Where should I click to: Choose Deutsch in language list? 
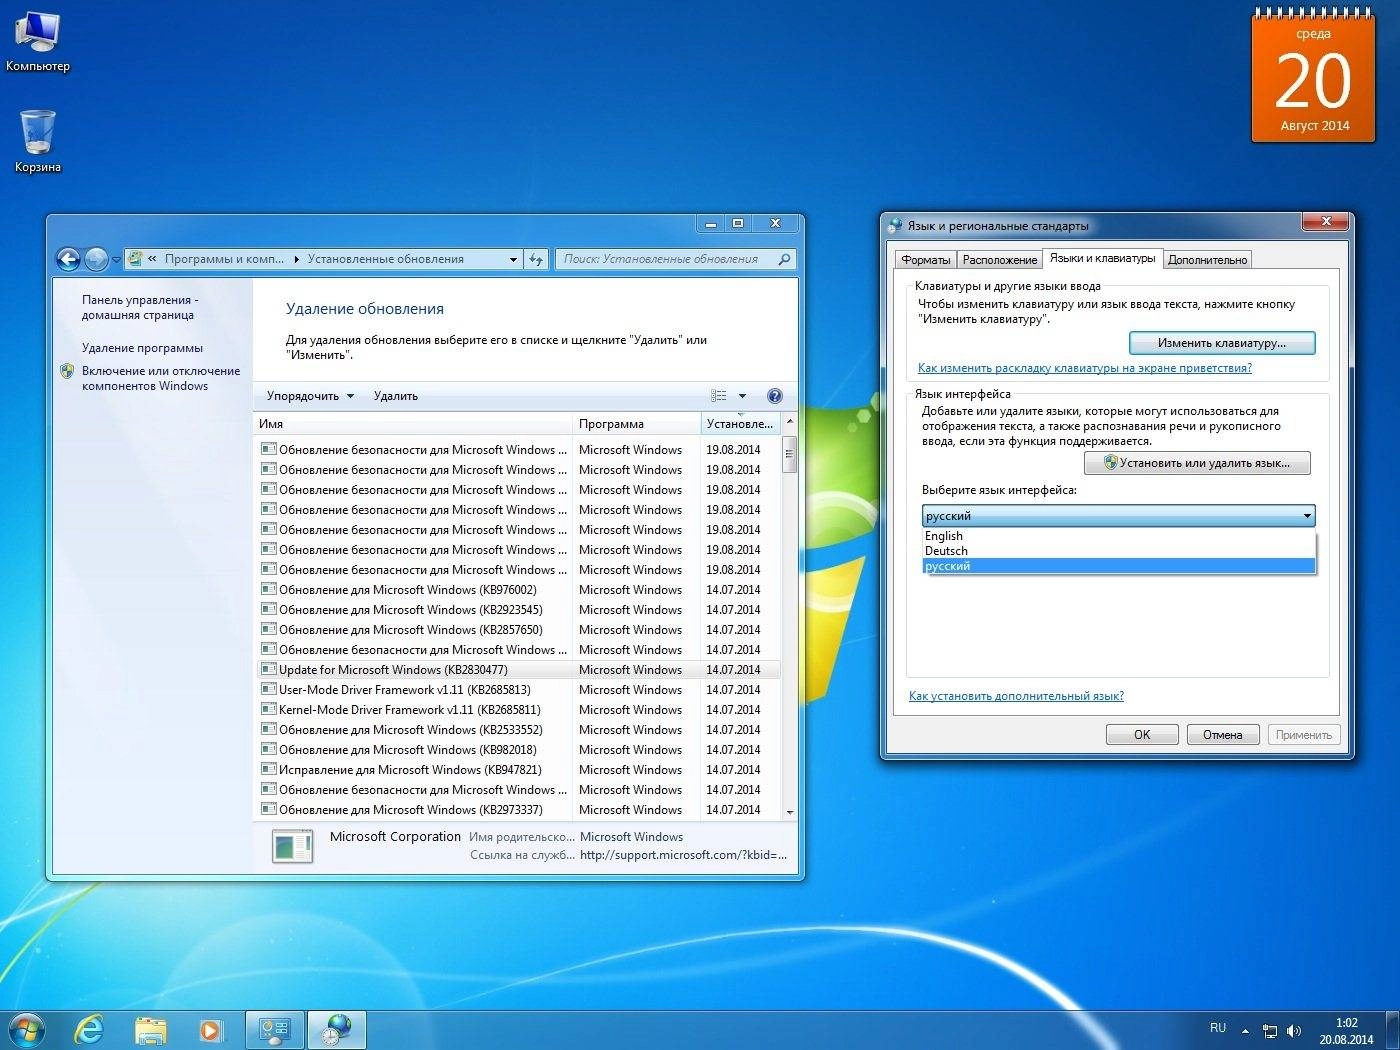click(1118, 551)
